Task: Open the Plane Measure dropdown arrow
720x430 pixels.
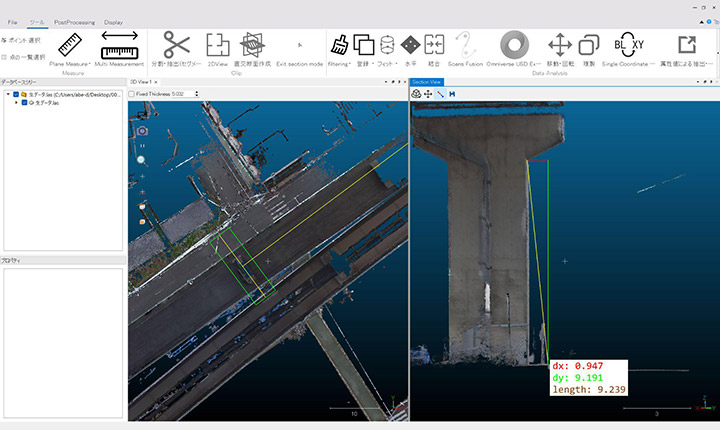Action: pos(90,64)
